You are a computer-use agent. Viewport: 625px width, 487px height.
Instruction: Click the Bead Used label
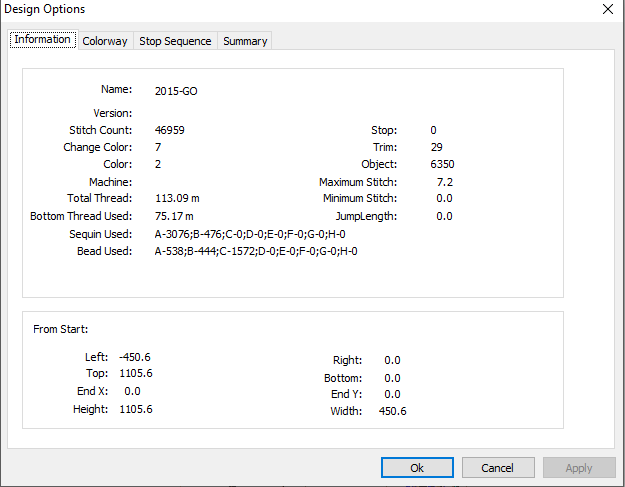[104, 251]
